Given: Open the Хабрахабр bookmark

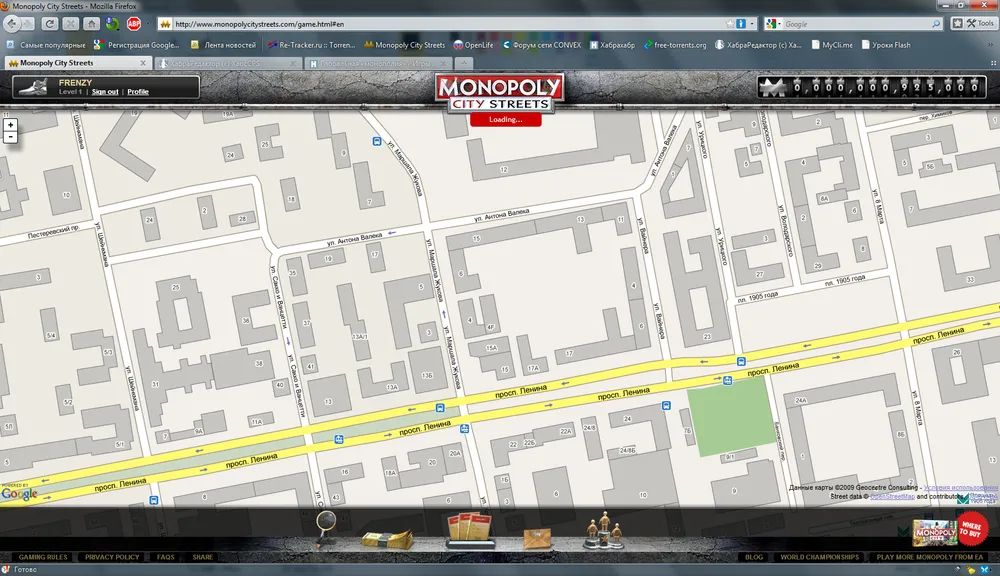Looking at the screenshot, I should (614, 45).
